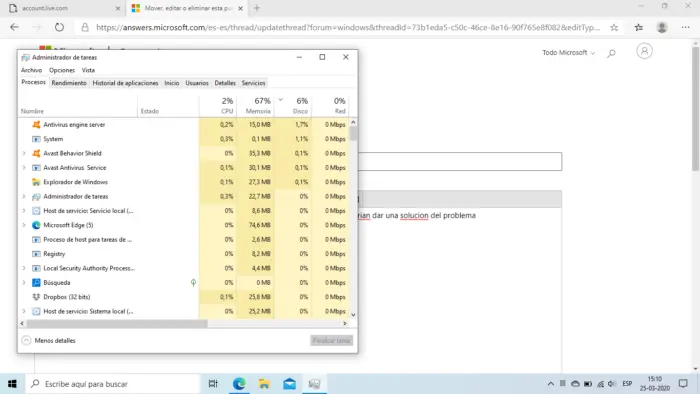Click the search box Escribe aquí para buscar

coord(112,384)
